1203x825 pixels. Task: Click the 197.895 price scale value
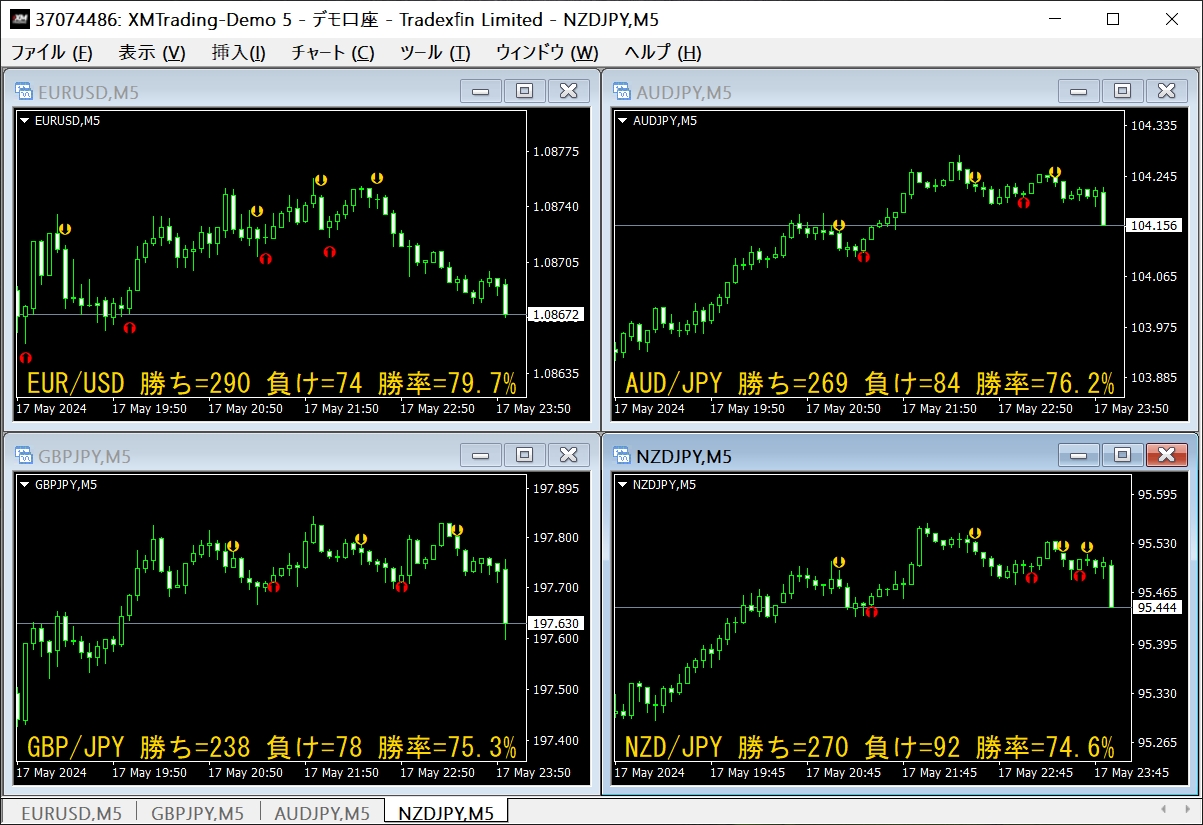point(555,489)
